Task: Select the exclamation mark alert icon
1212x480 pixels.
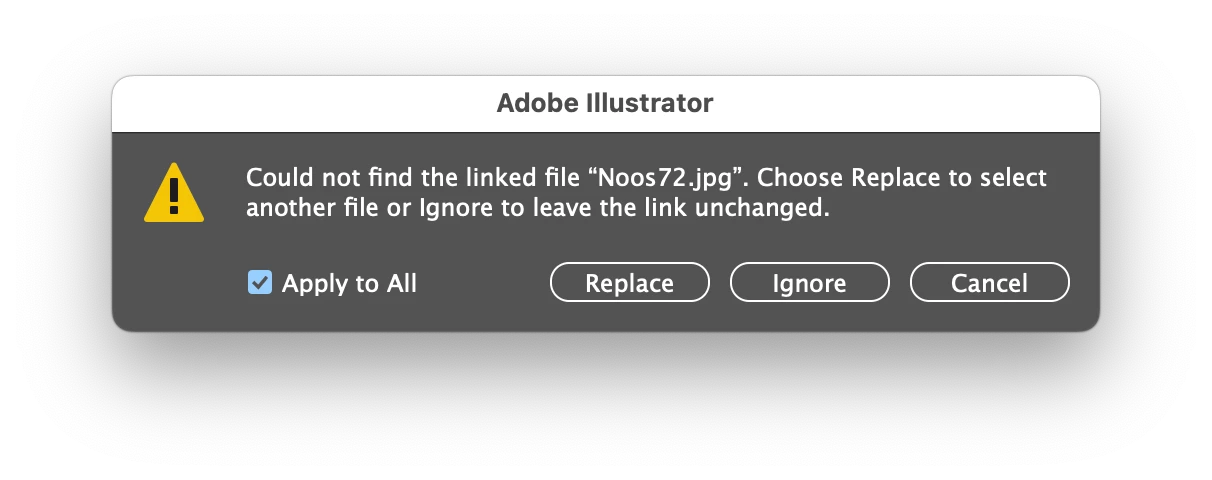Action: pyautogui.click(x=174, y=192)
